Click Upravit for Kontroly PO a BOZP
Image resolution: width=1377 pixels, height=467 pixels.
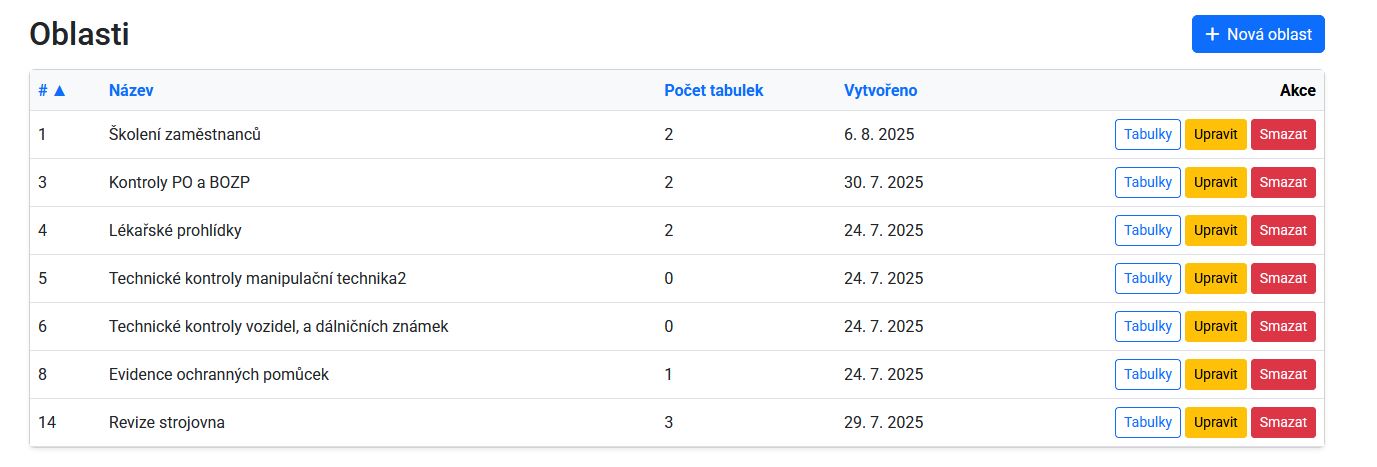pos(1215,182)
